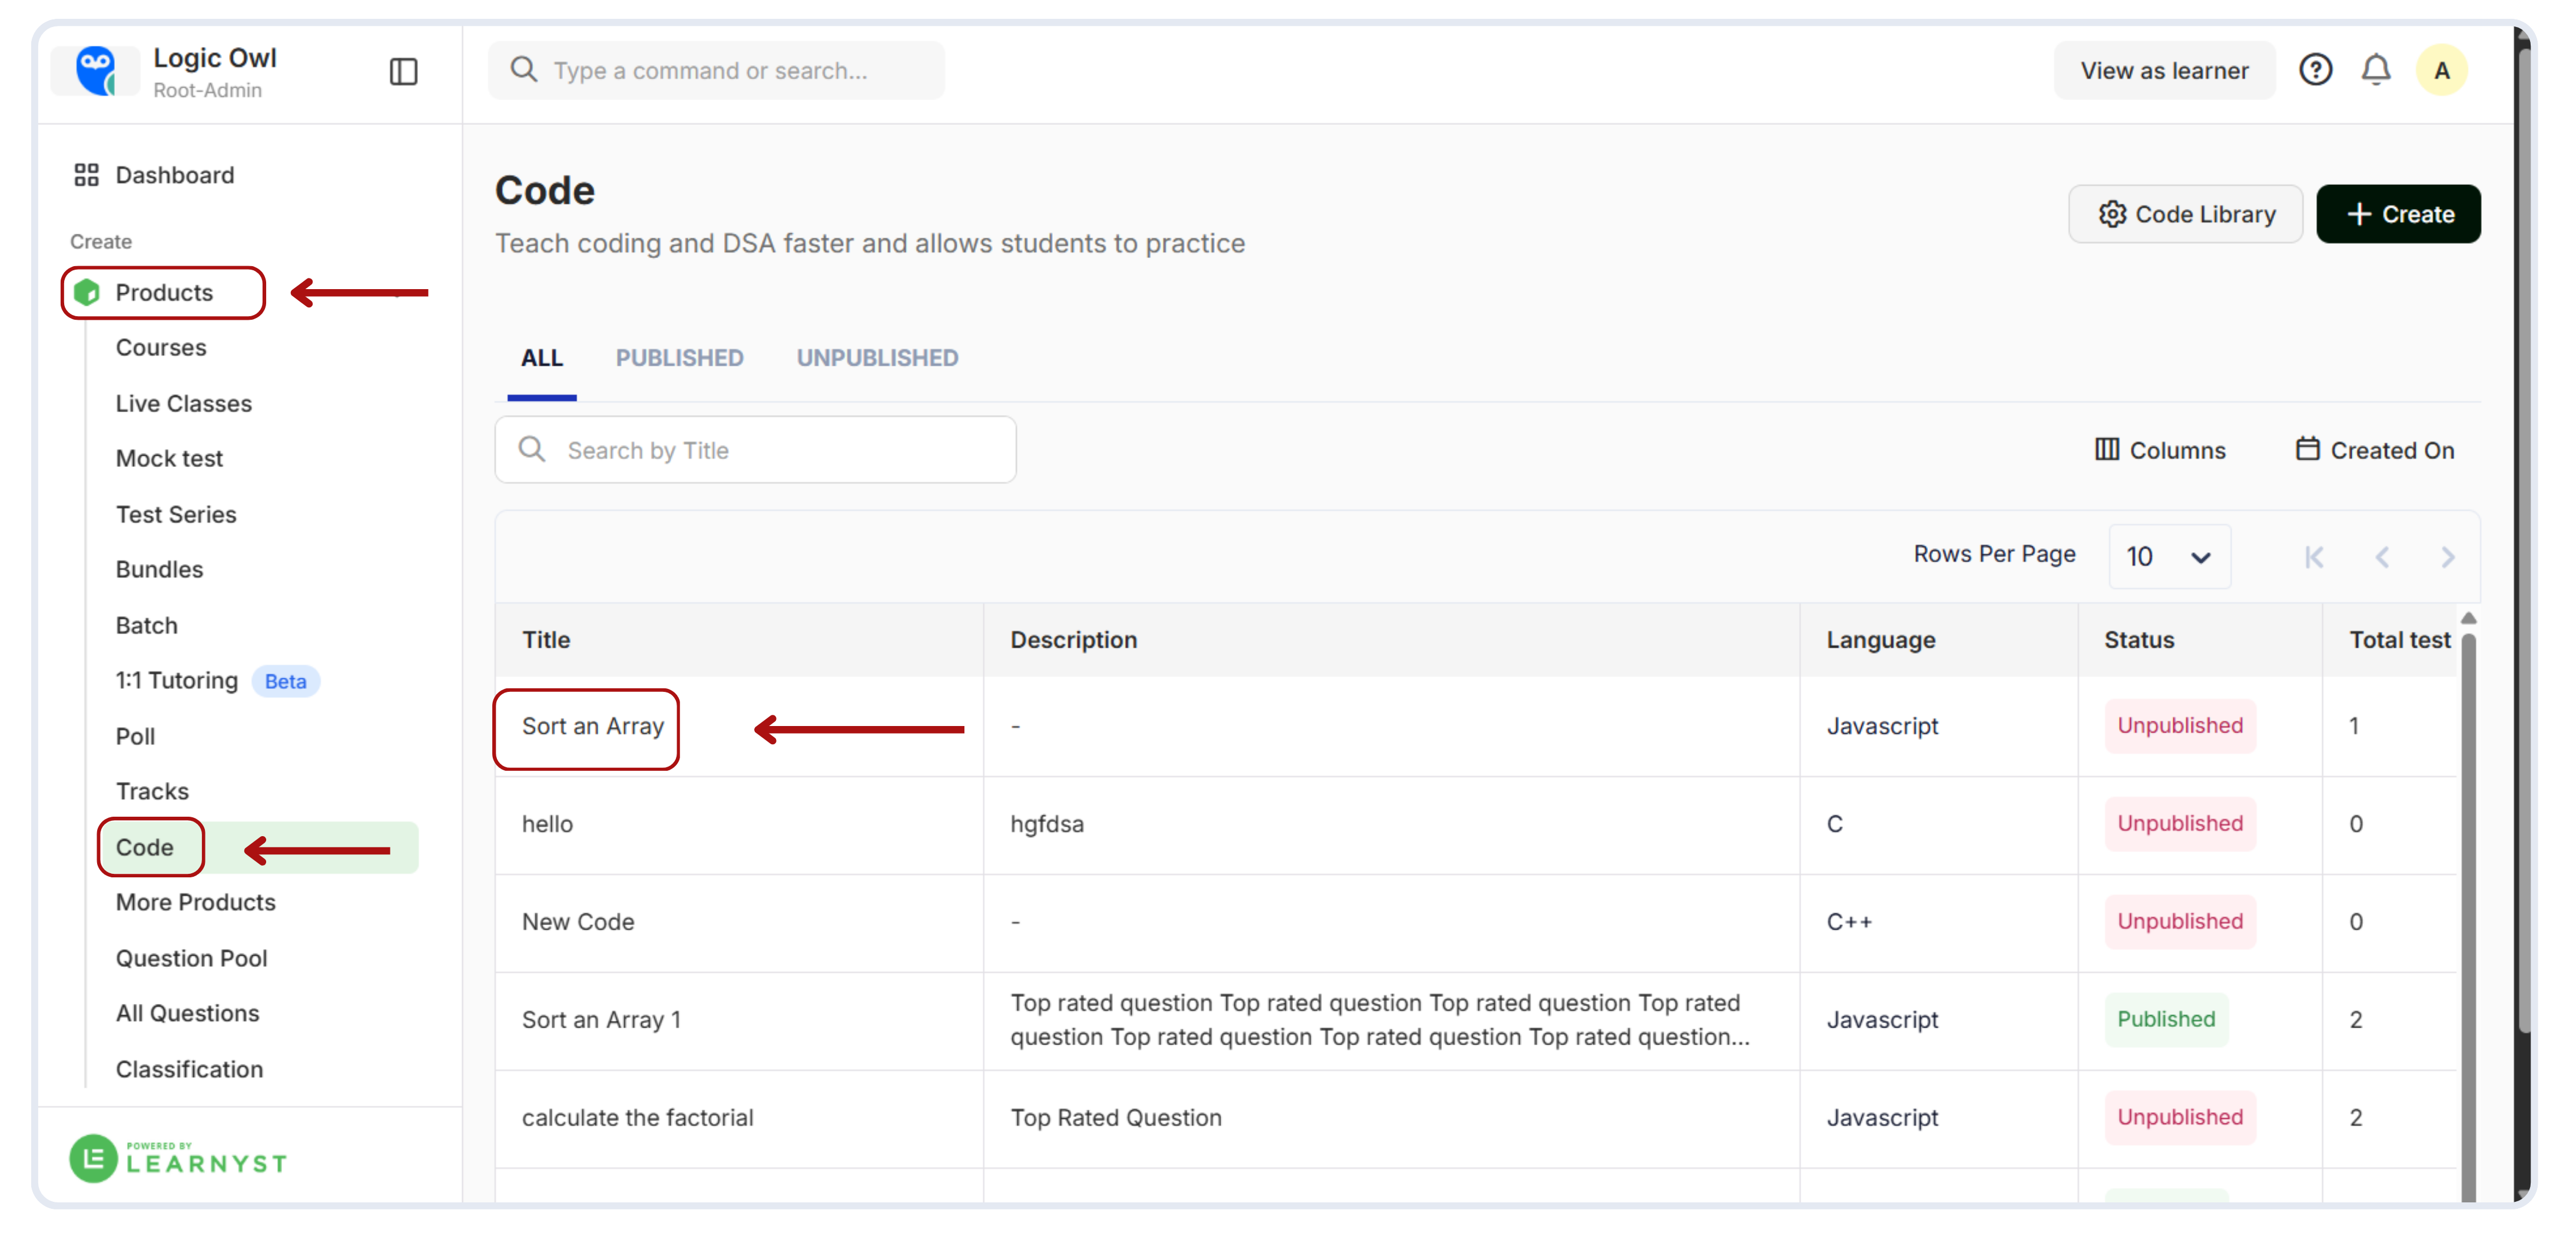Open Live Classes in the sidebar

point(184,403)
